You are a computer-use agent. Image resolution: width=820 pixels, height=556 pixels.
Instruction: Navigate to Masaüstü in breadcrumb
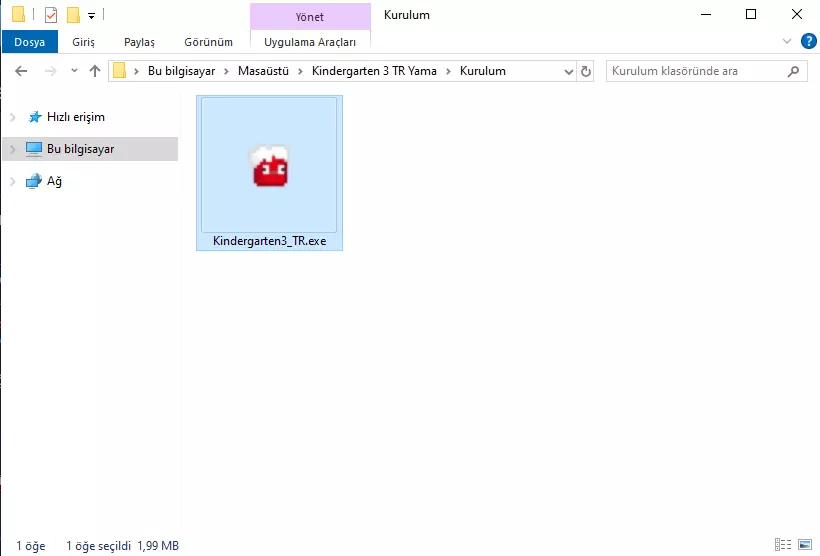(263, 71)
